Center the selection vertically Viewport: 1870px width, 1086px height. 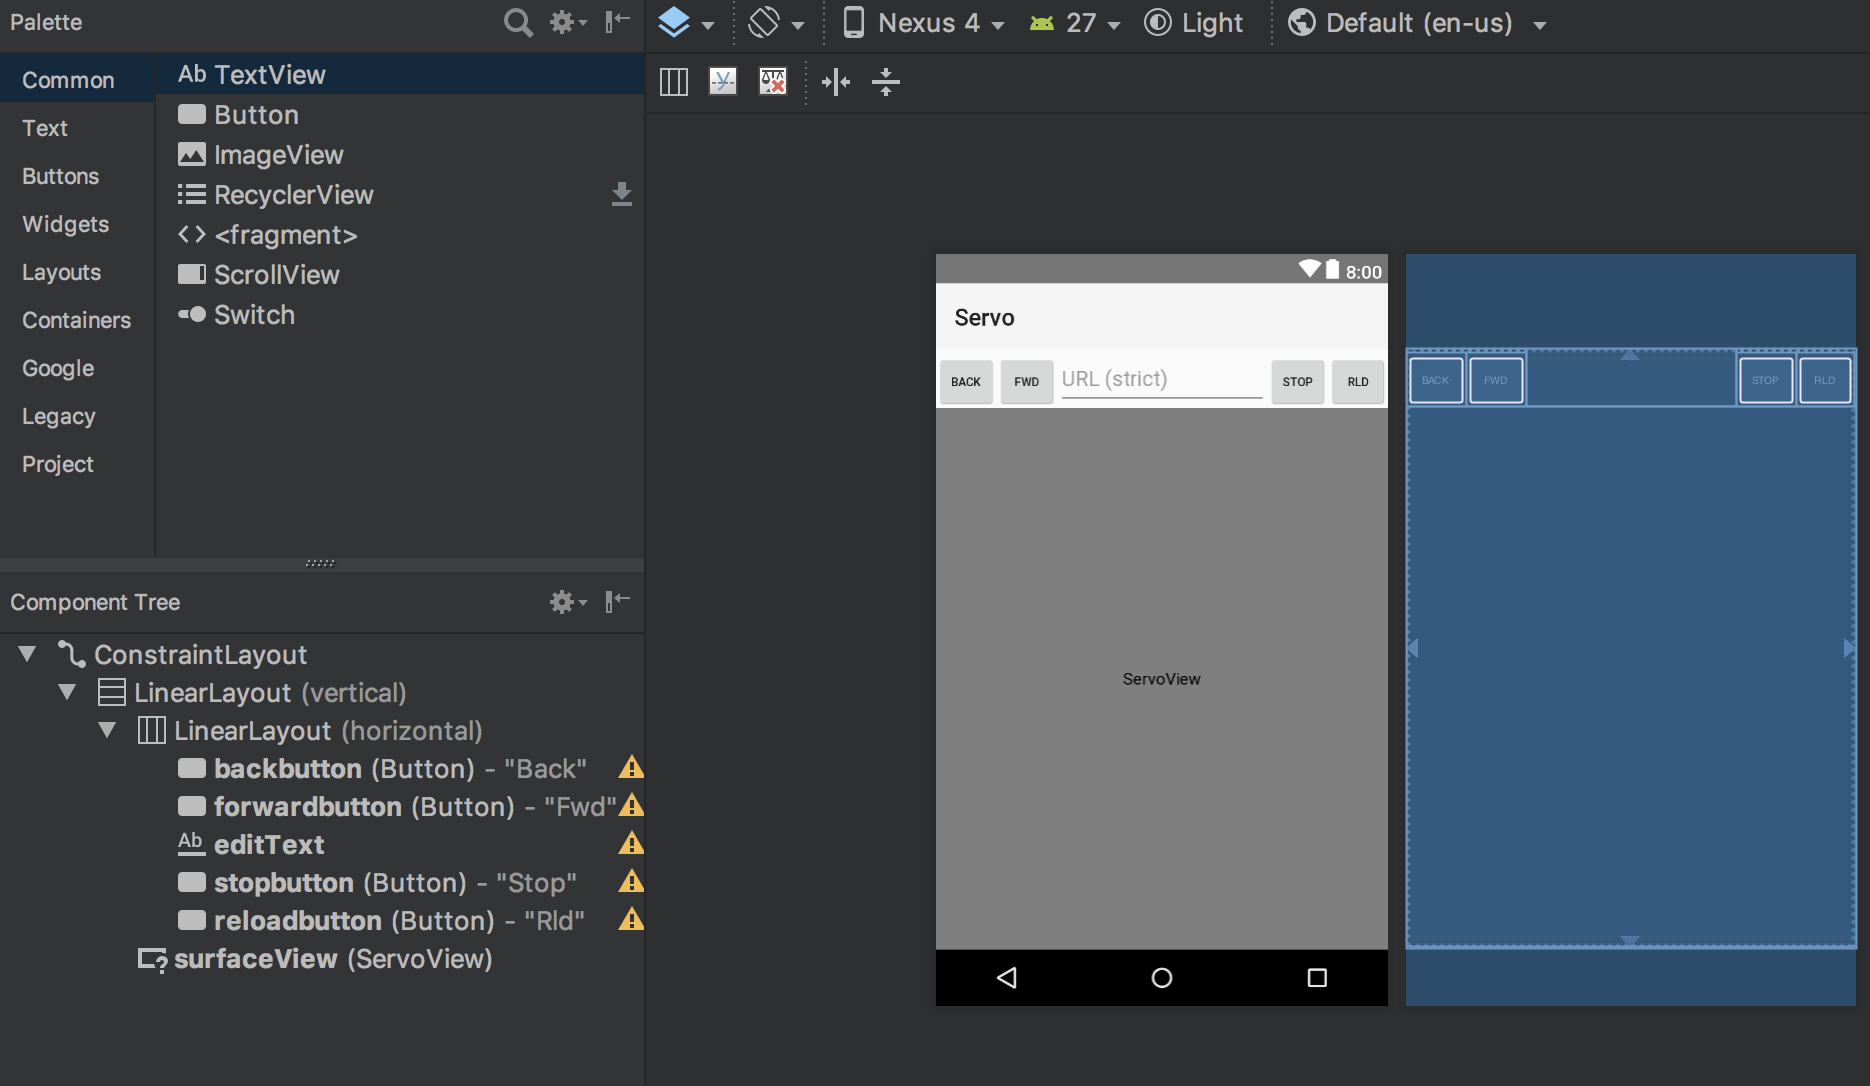pyautogui.click(x=887, y=82)
